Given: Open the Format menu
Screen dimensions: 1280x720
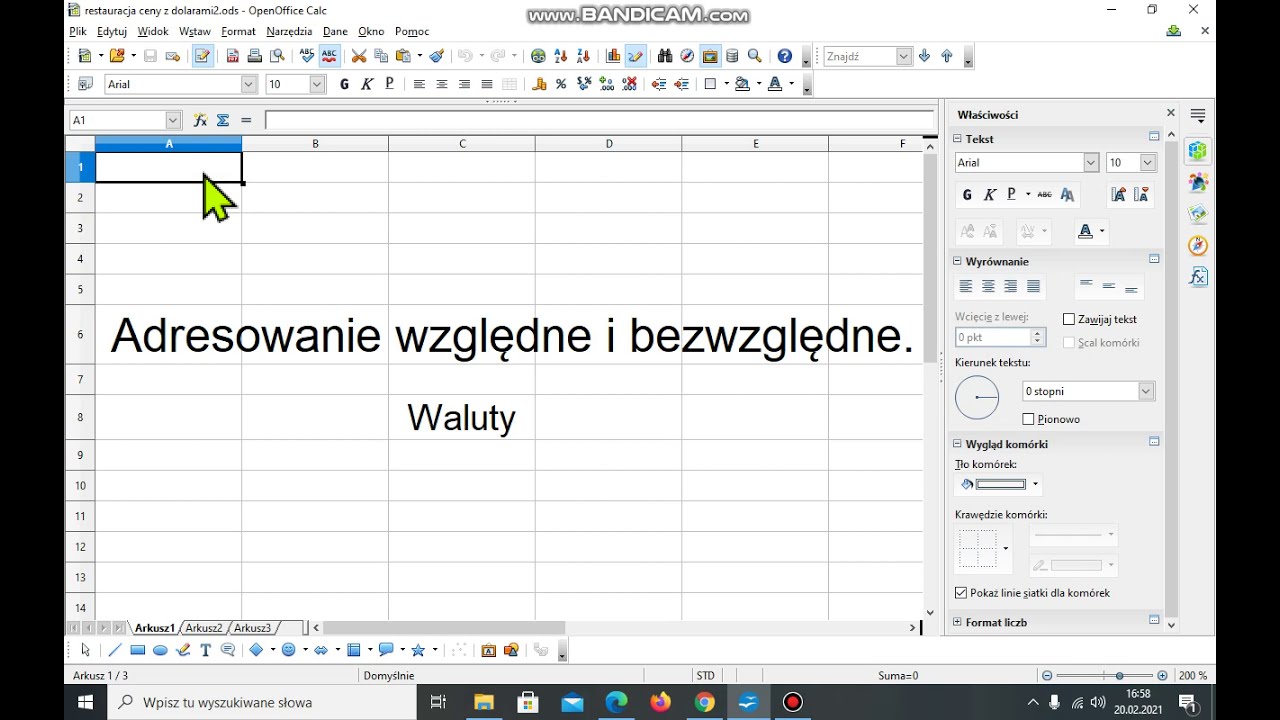Looking at the screenshot, I should 239,31.
